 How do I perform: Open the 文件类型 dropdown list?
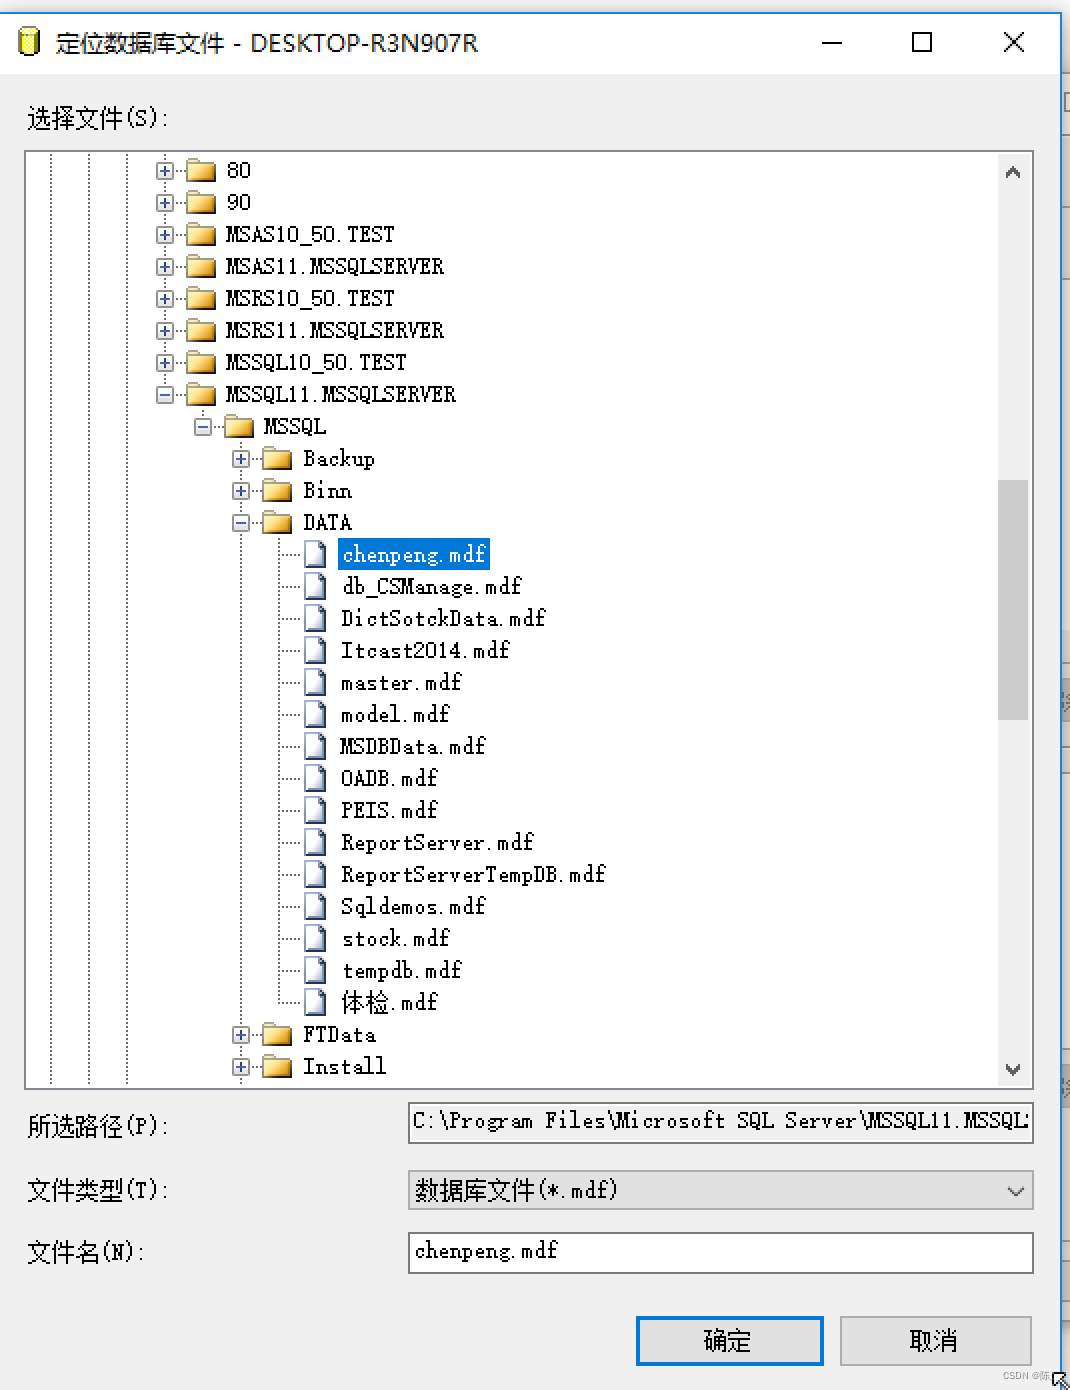[x=720, y=1190]
